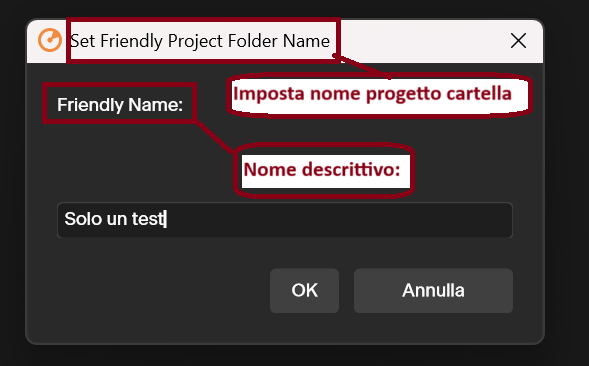Click the 'Friendly Name:' label
The image size is (589, 366).
point(120,104)
